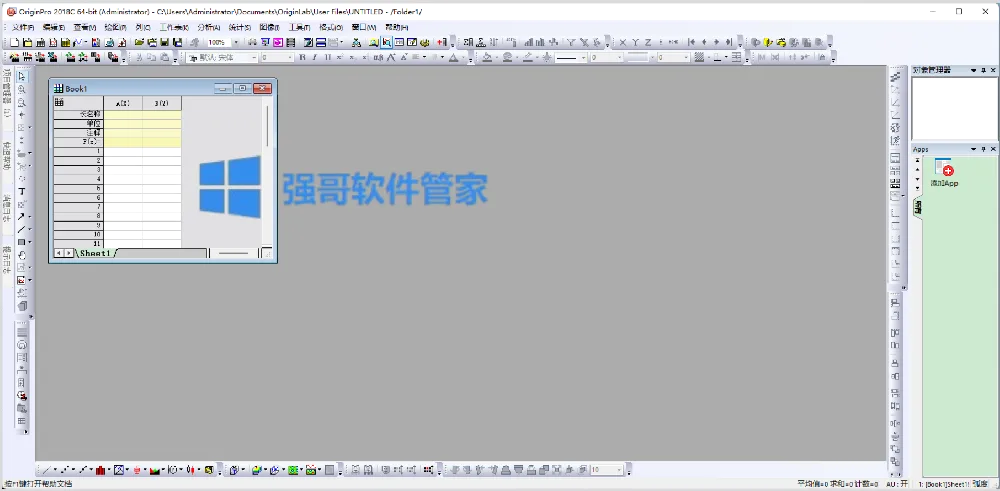
Task: Select the Zoom In tool
Action: coord(22,89)
